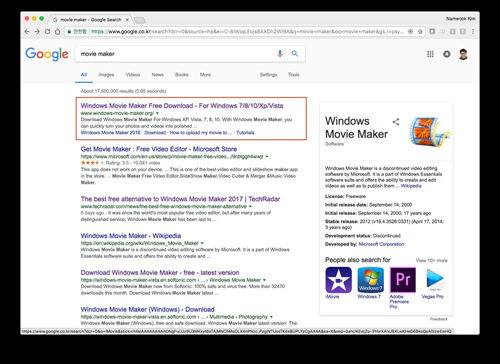The height and width of the screenshot is (364, 500).
Task: Open the Adobe Premiere Pro related icon
Action: (403, 280)
